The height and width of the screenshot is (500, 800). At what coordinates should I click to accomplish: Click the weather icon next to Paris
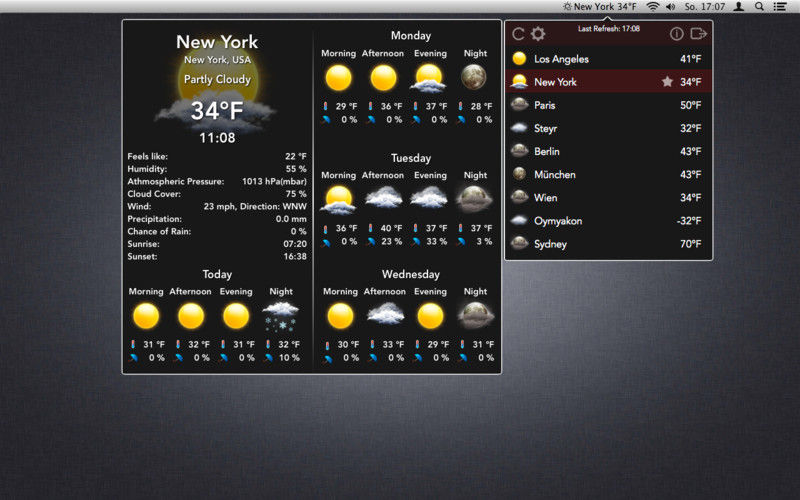(x=519, y=105)
